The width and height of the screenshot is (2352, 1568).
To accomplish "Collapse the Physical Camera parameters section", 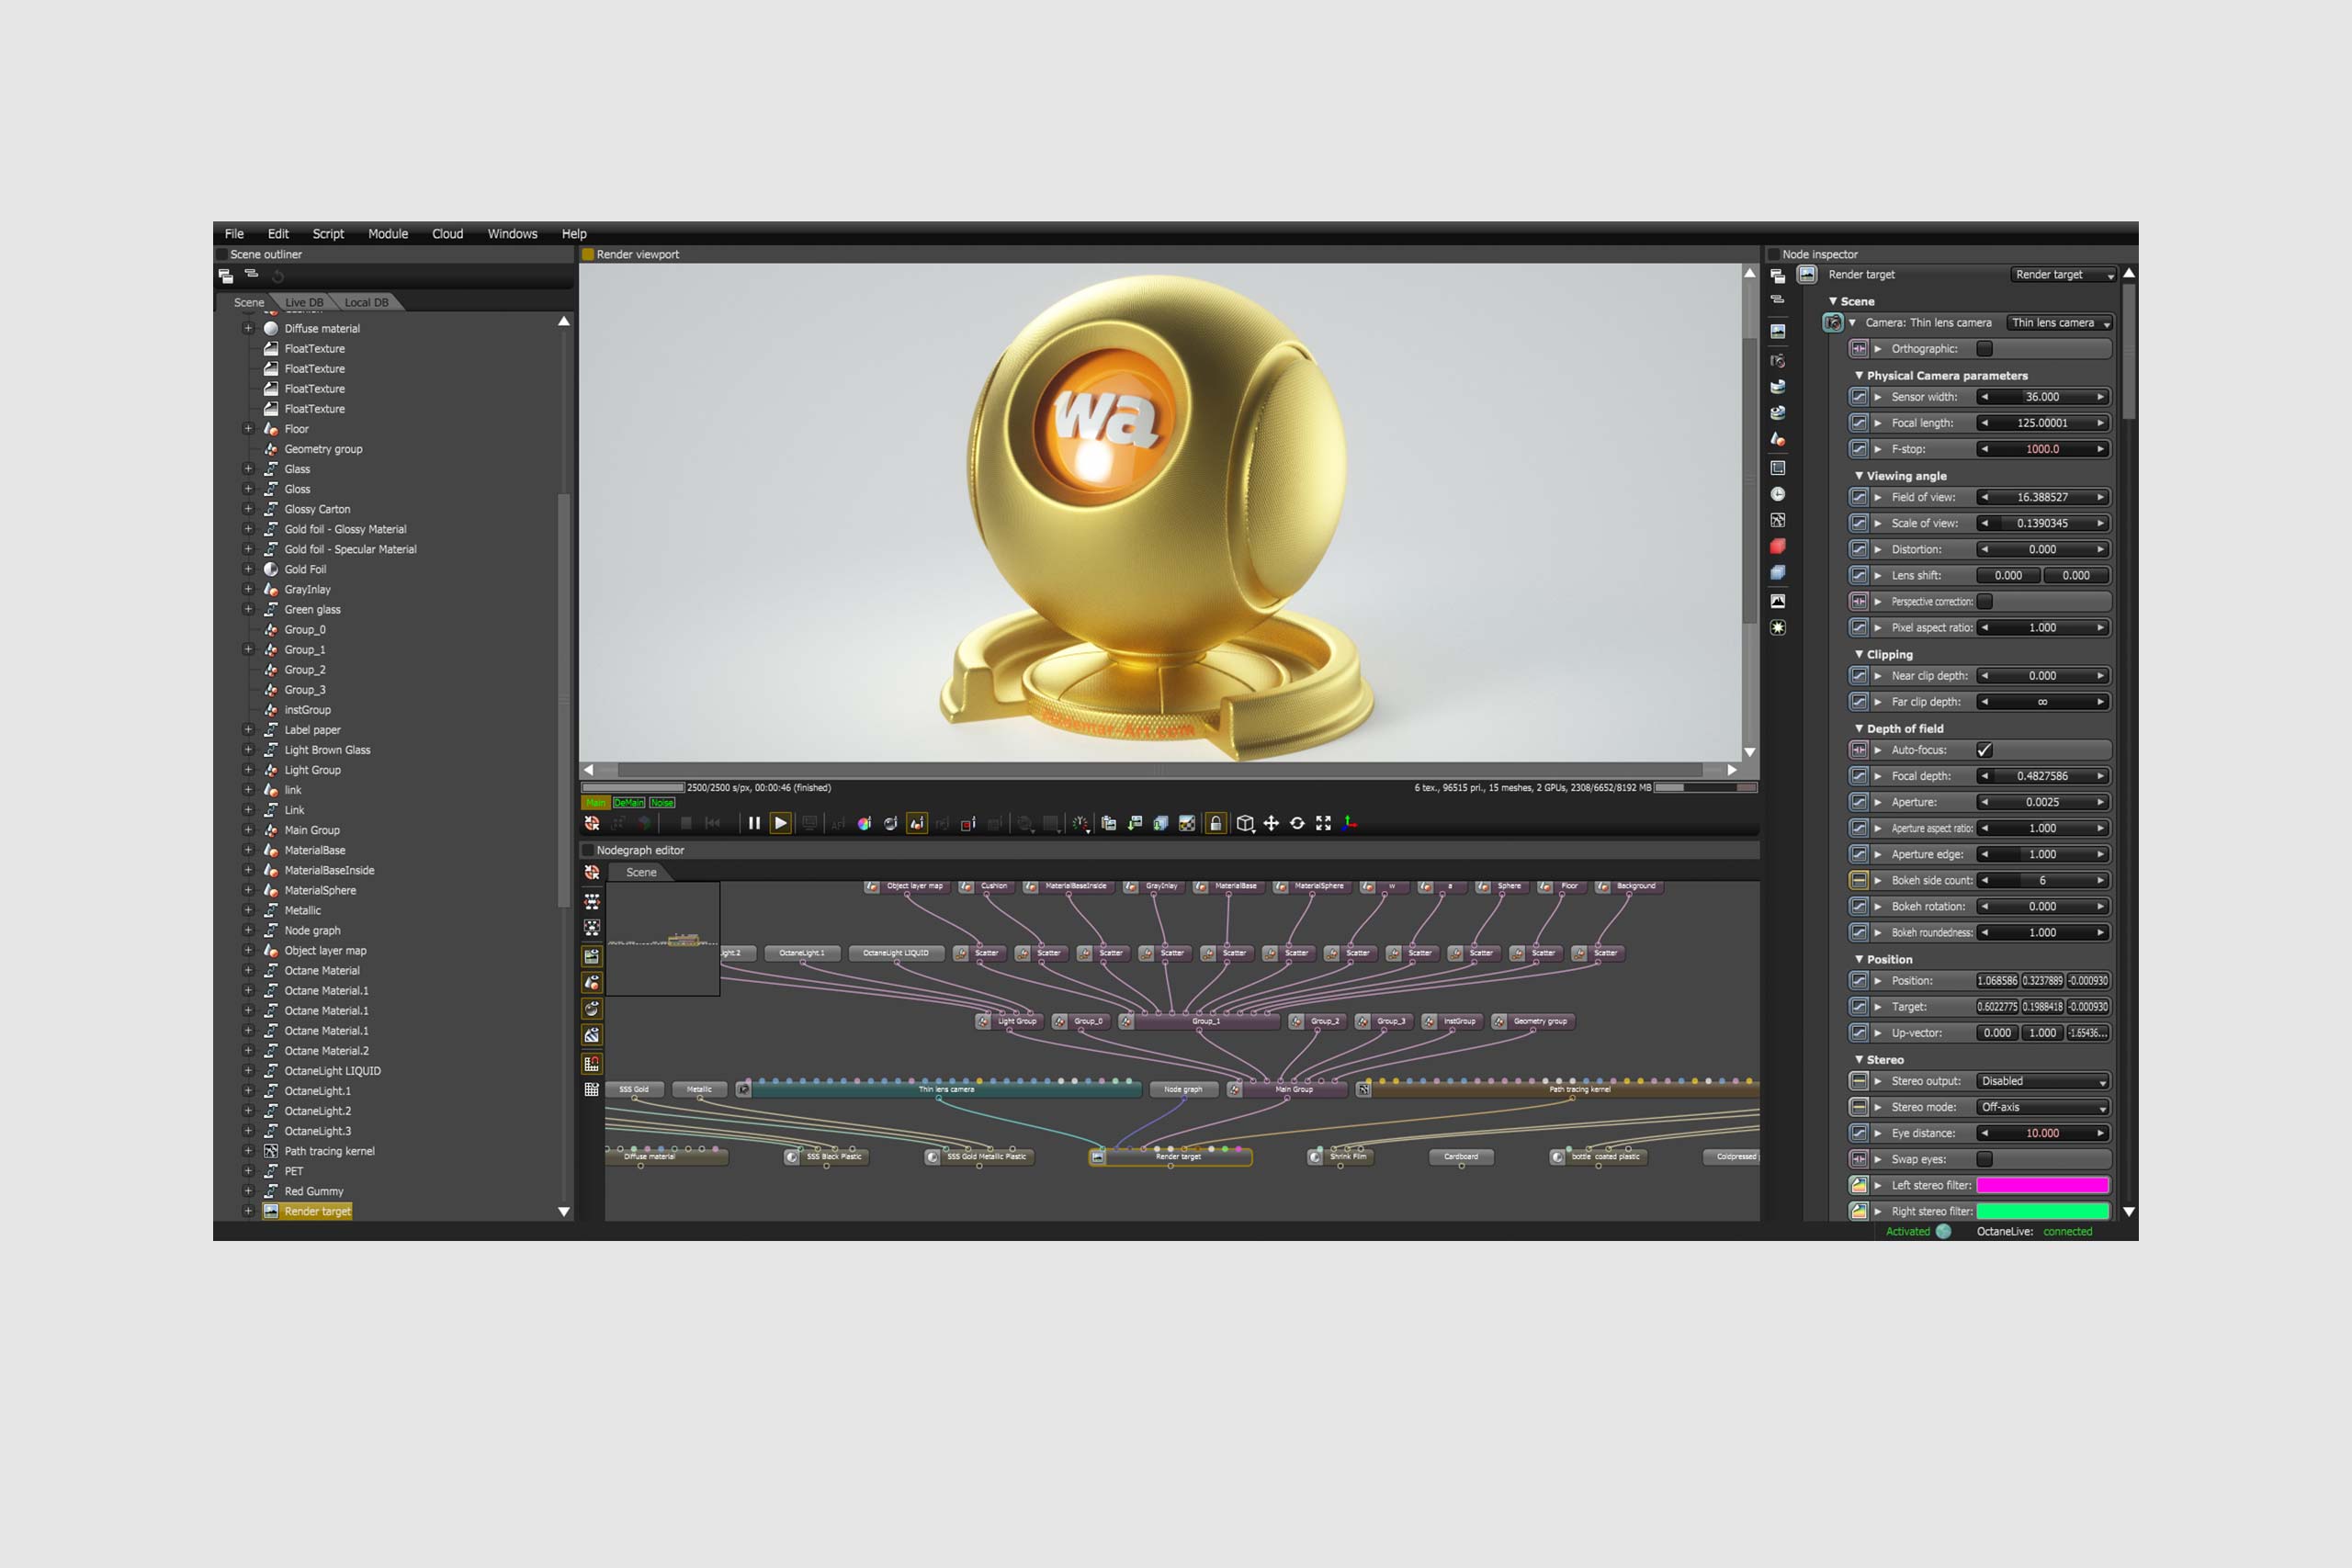I will pos(1859,376).
